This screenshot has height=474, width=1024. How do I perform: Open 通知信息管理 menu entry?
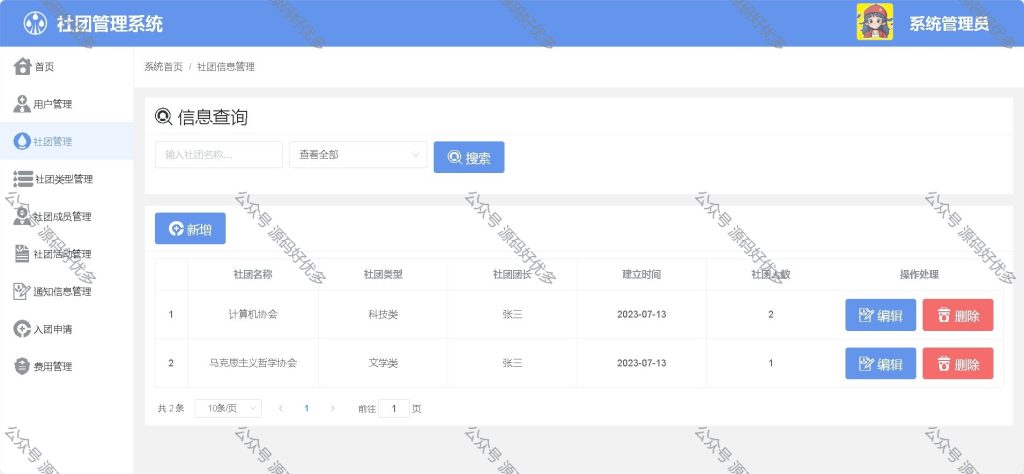[67, 291]
